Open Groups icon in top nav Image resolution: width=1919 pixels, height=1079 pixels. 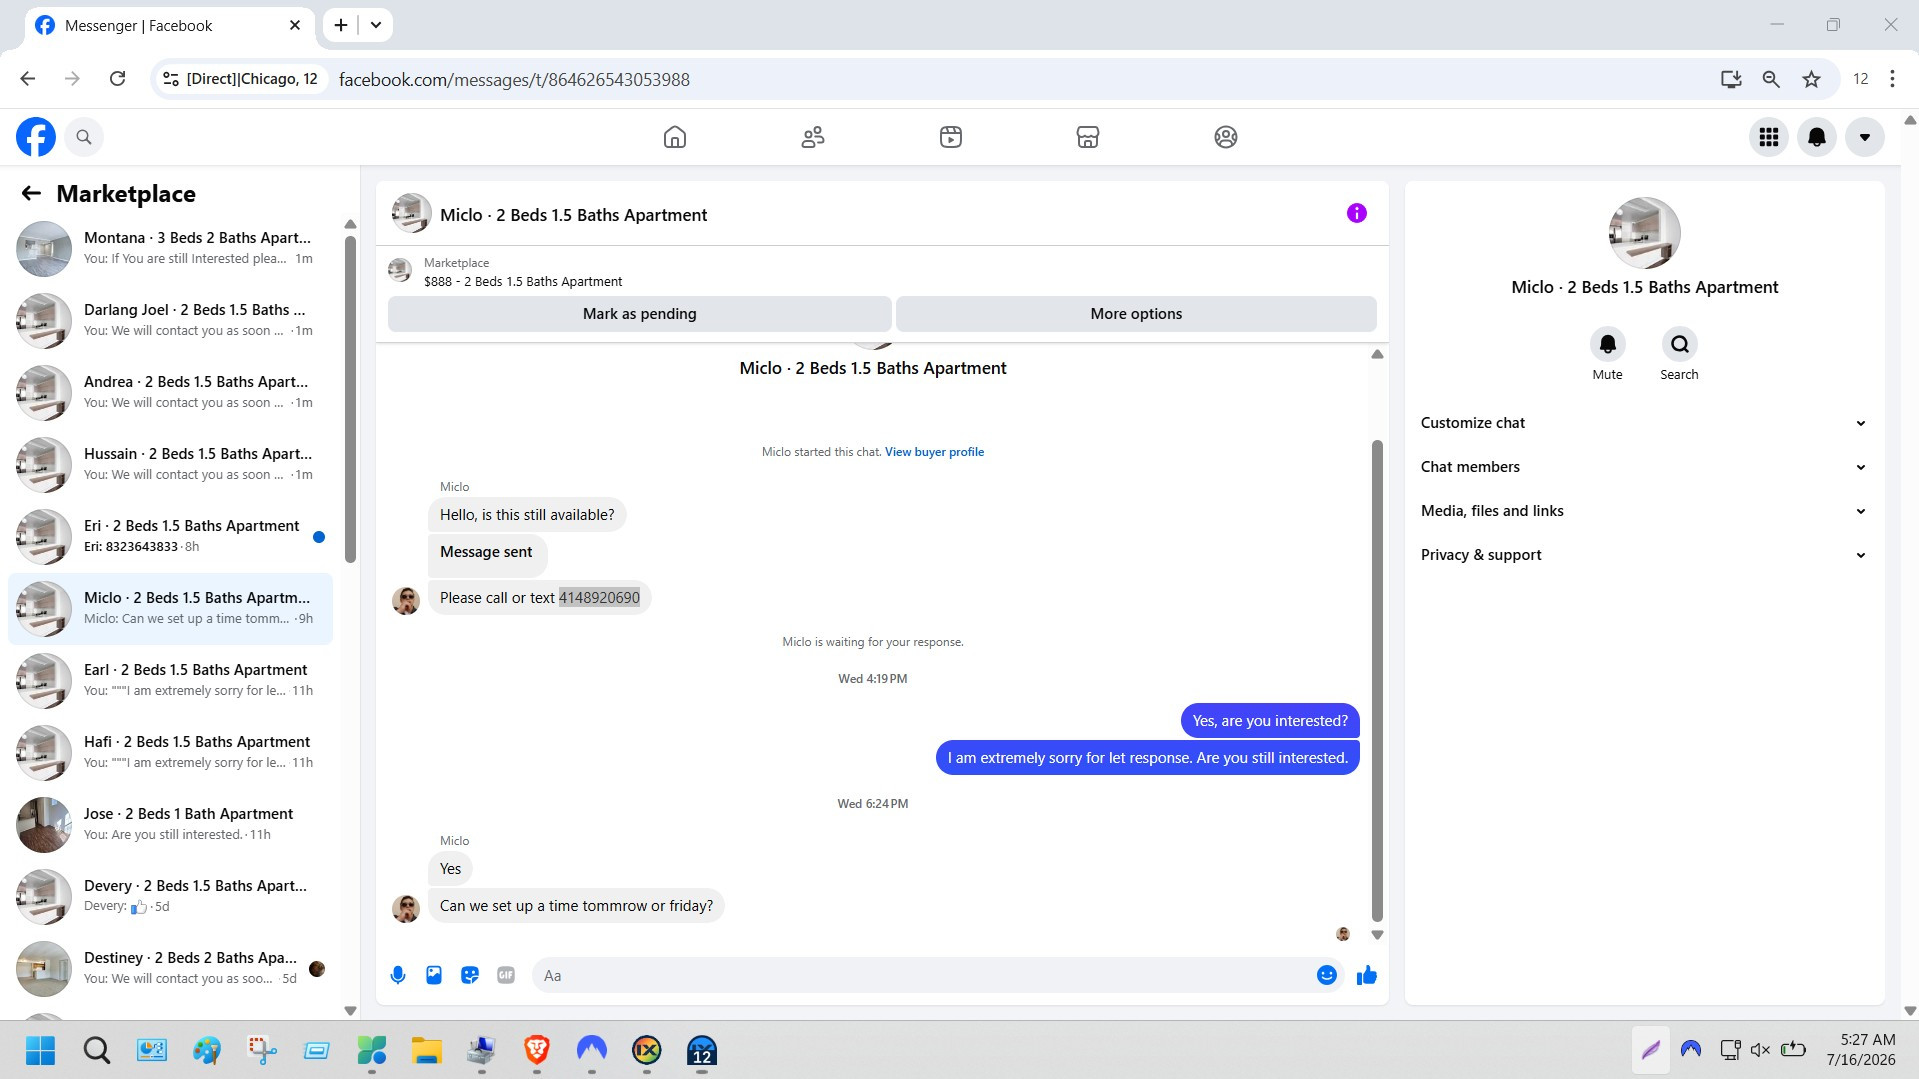pos(1226,137)
